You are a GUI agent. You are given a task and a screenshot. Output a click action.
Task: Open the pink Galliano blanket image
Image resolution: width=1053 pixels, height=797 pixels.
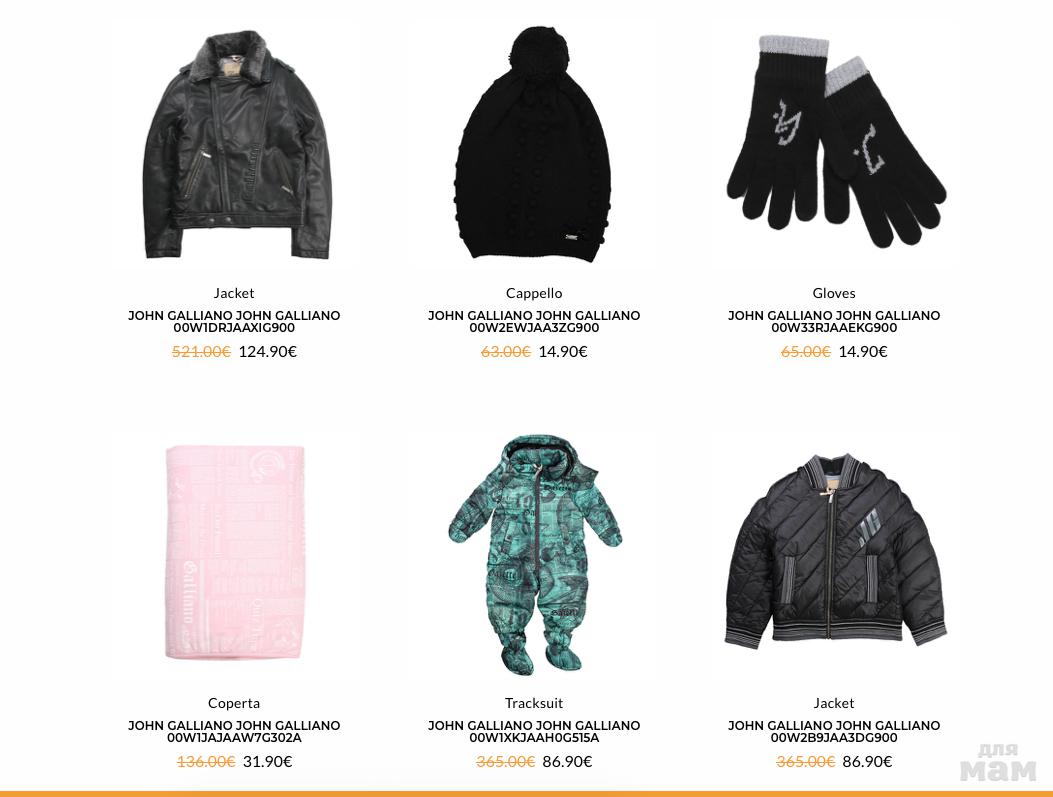coord(234,552)
